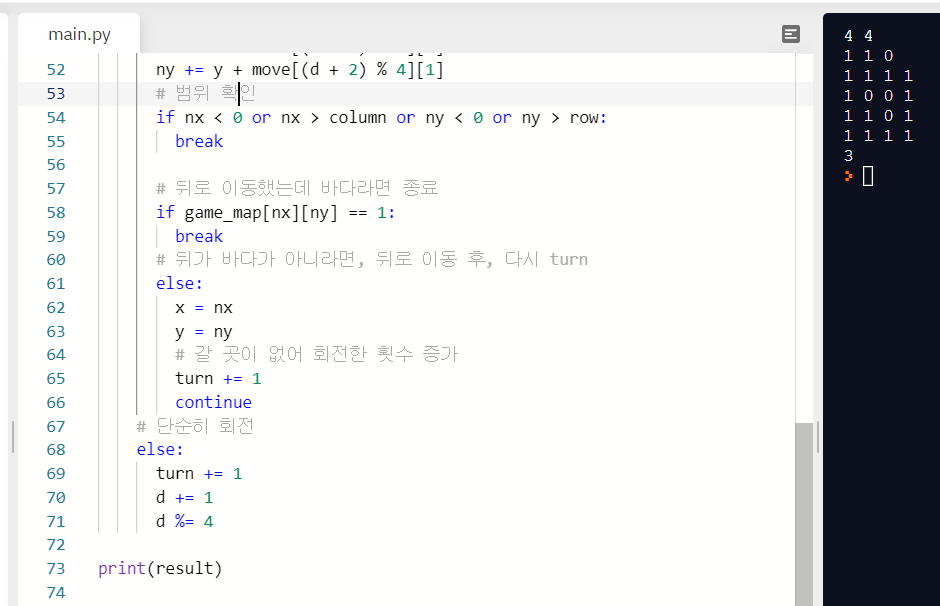This screenshot has width=940, height=606.
Task: Click 'game_map[nx][ny]' condition text
Action: pyautogui.click(x=261, y=213)
